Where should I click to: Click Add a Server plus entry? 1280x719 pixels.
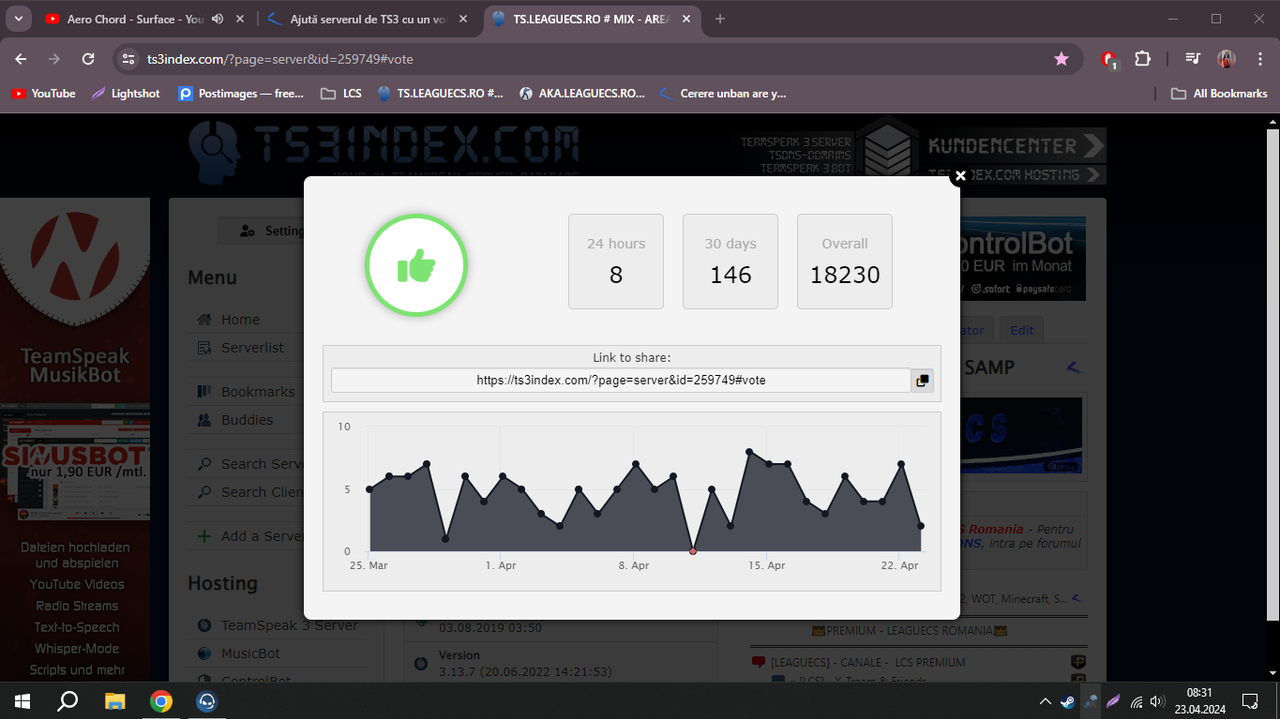click(x=250, y=535)
